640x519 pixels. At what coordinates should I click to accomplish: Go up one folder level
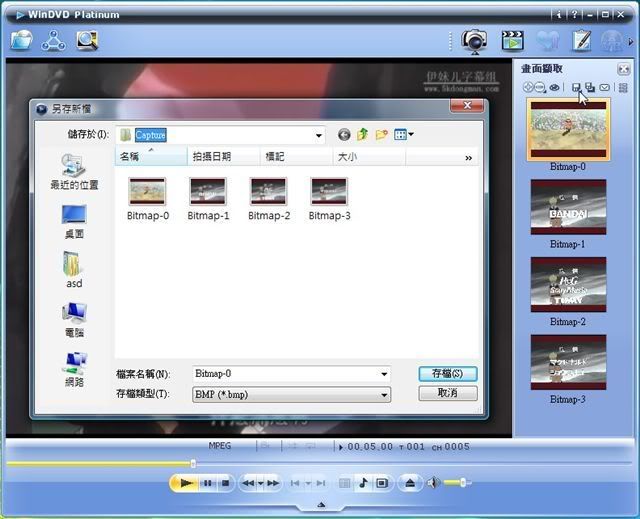tap(362, 134)
